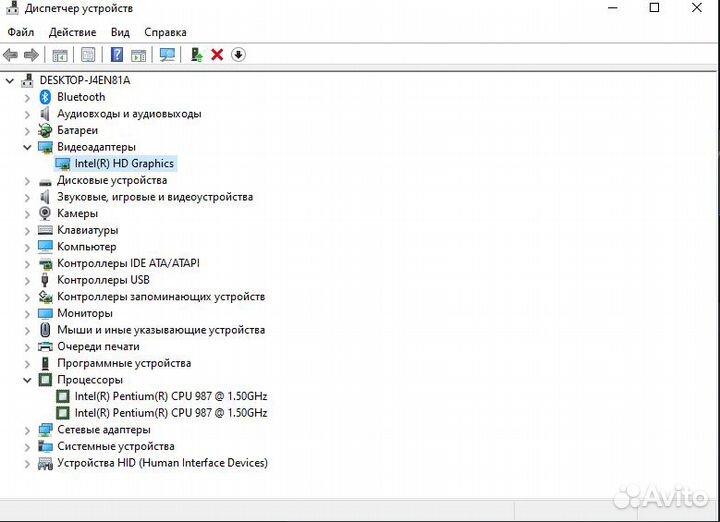Viewport: 720px width, 522px height.
Task: Select the Камеры label
Action: pyautogui.click(x=77, y=213)
